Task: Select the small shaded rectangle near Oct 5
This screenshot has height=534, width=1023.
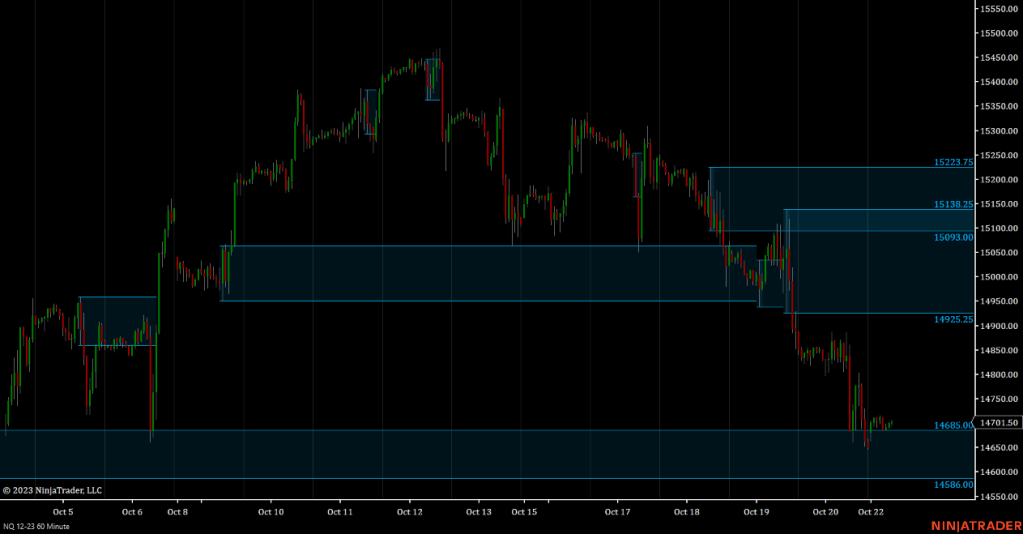Action: click(x=118, y=321)
